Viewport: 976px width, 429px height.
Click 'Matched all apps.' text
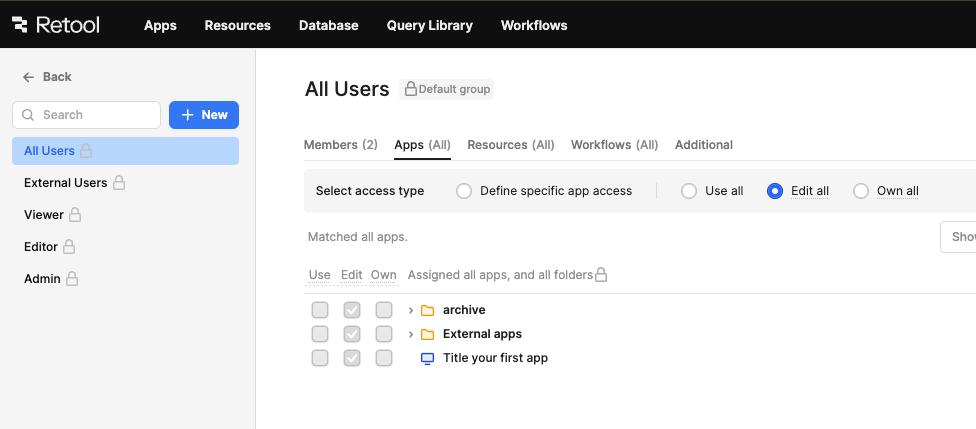coord(358,237)
